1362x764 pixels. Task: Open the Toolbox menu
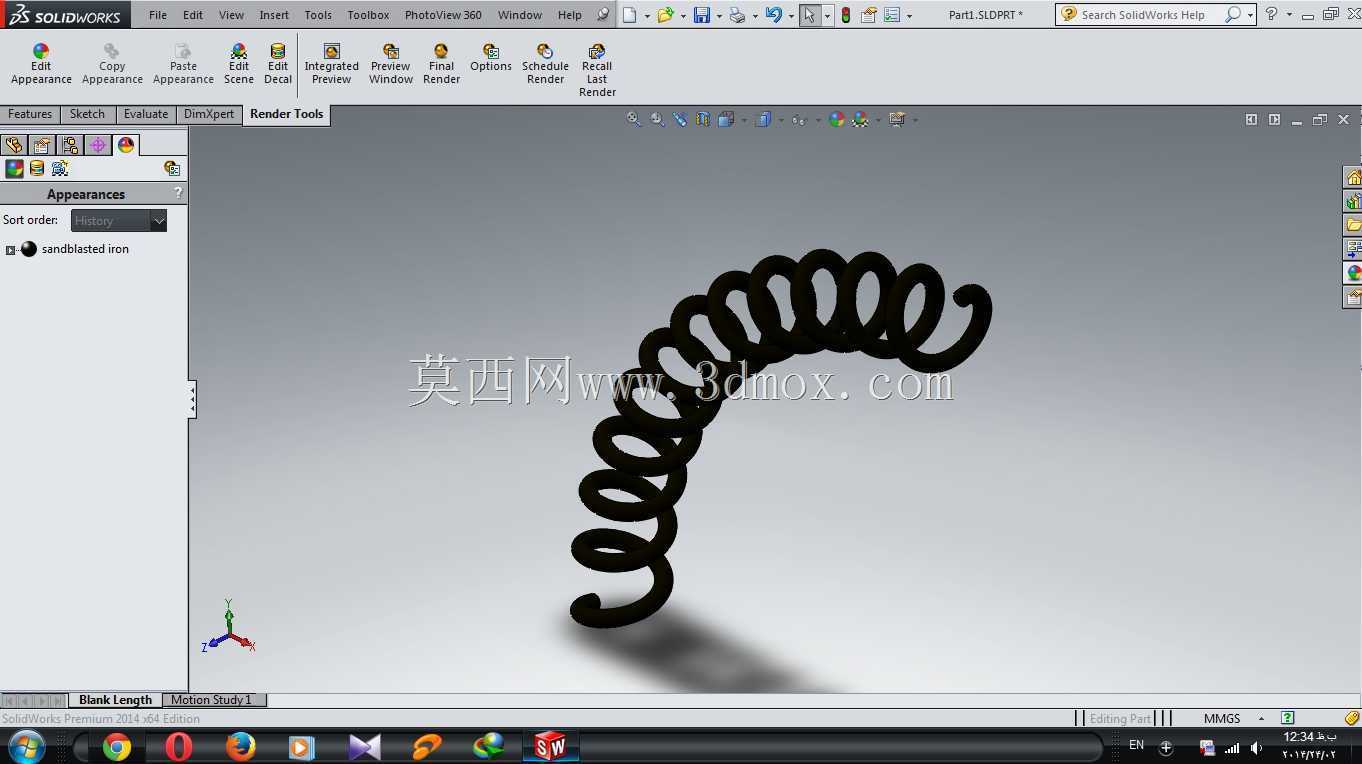[x=368, y=15]
